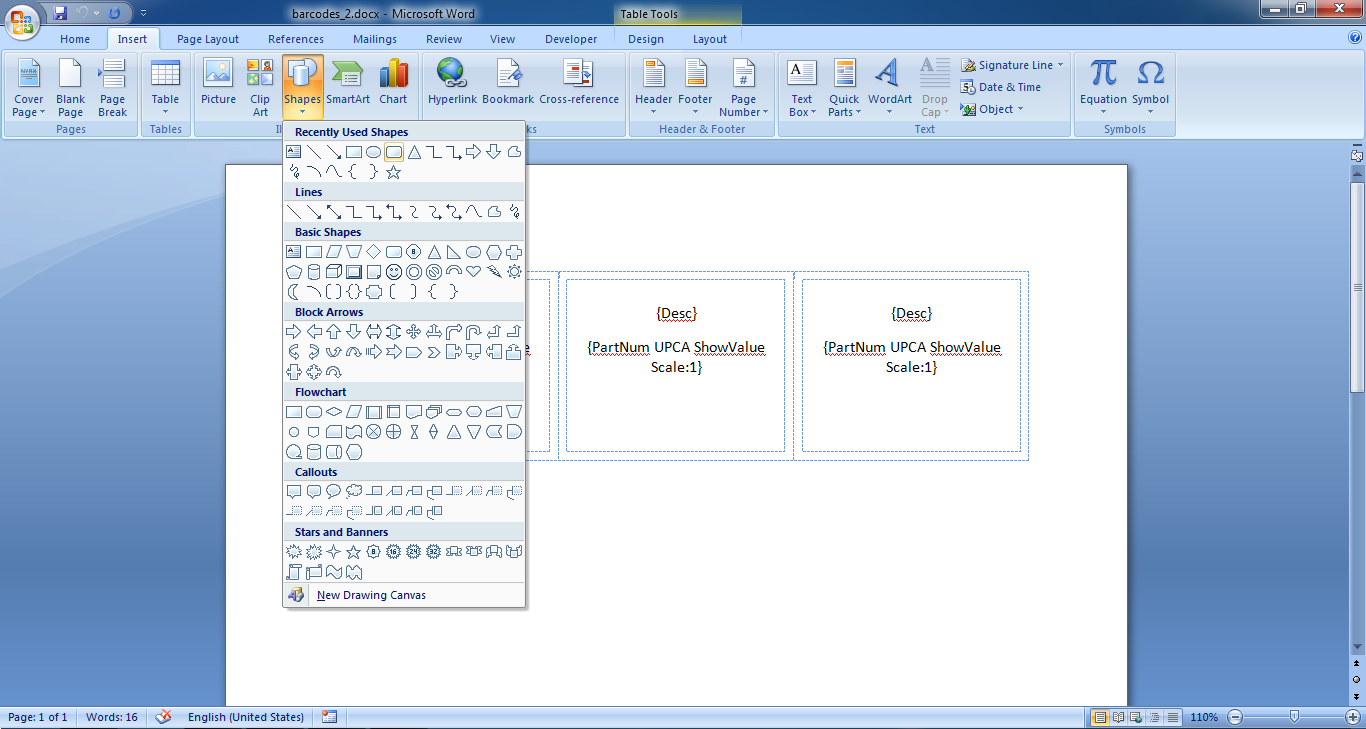Pick the Double Arrow line in Lines

point(334,212)
